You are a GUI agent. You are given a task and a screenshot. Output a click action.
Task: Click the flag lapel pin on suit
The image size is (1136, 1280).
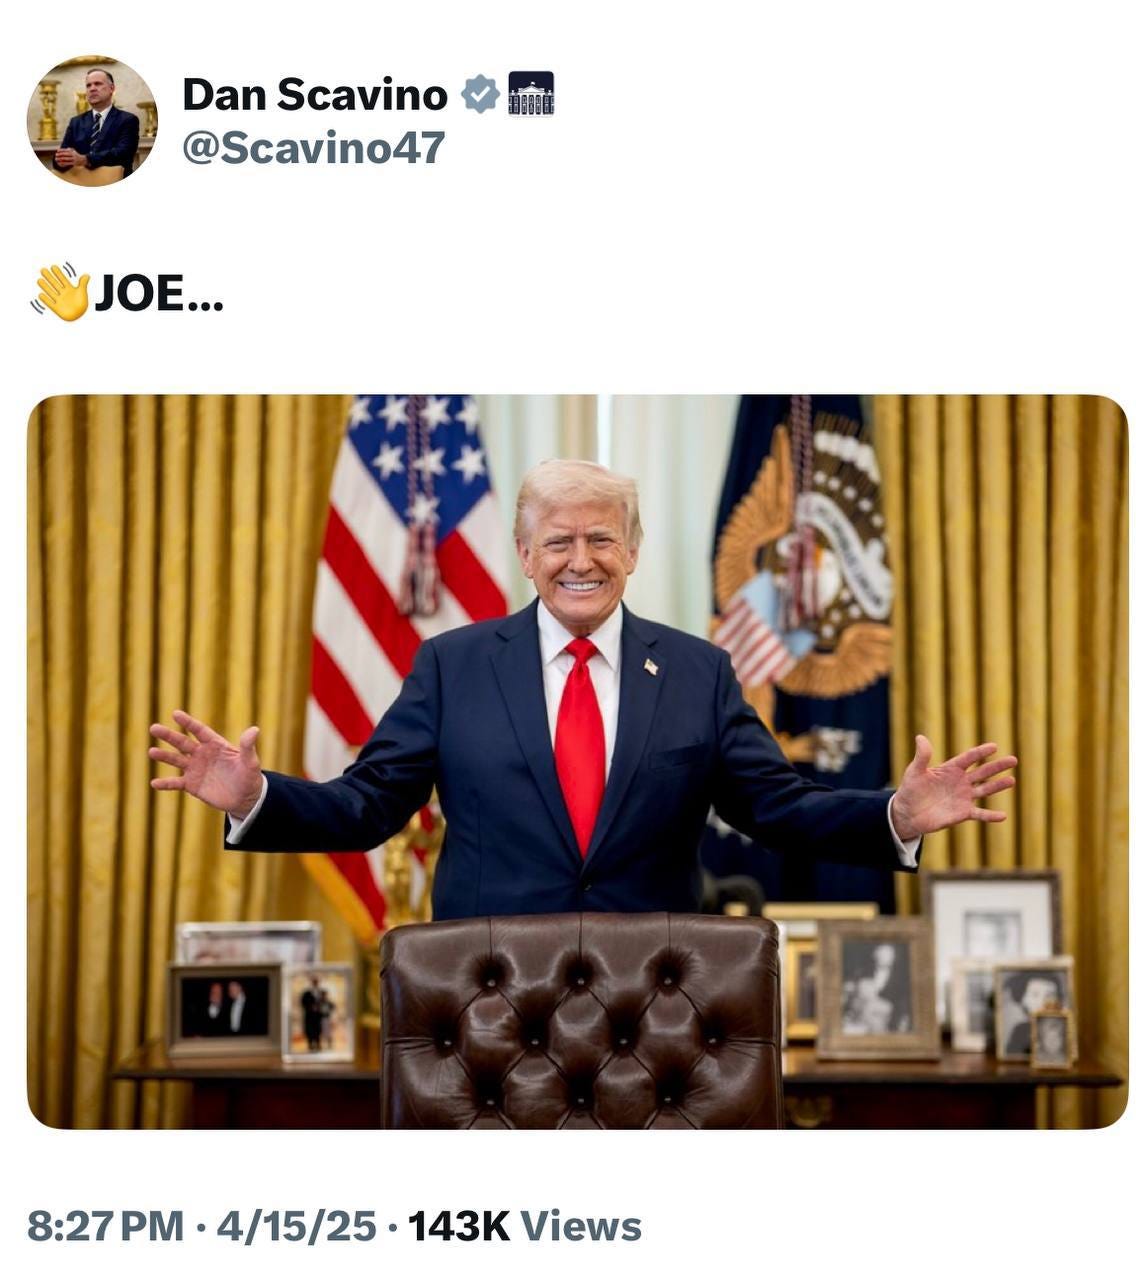650,666
